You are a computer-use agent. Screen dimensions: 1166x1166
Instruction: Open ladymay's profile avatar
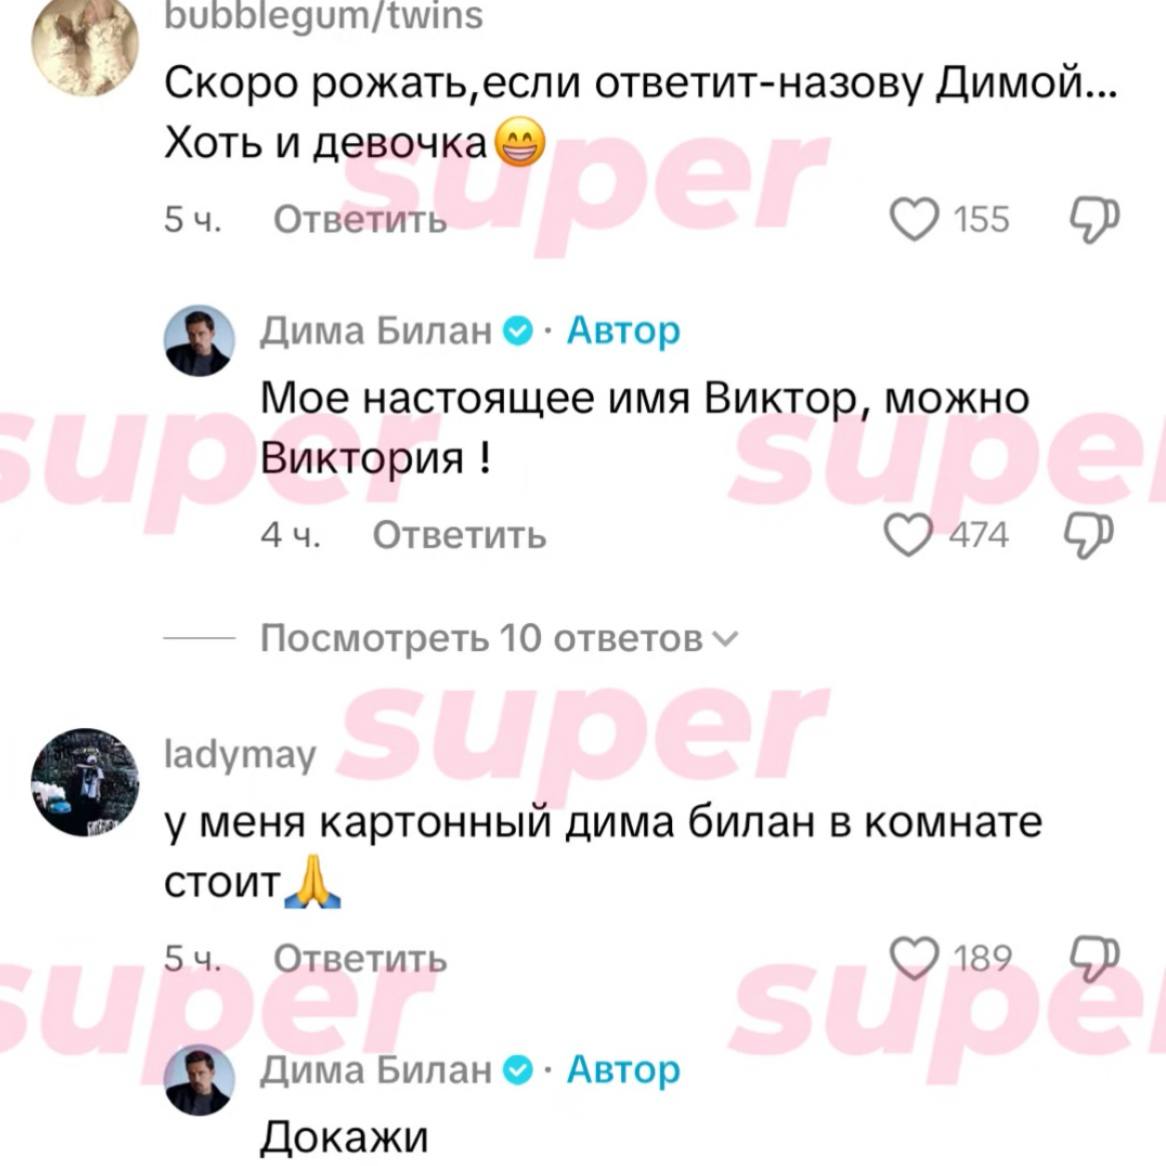tap(85, 782)
